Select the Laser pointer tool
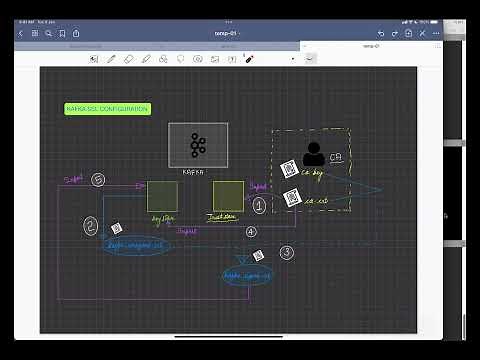Image resolution: width=480 pixels, height=360 pixels. tap(249, 59)
